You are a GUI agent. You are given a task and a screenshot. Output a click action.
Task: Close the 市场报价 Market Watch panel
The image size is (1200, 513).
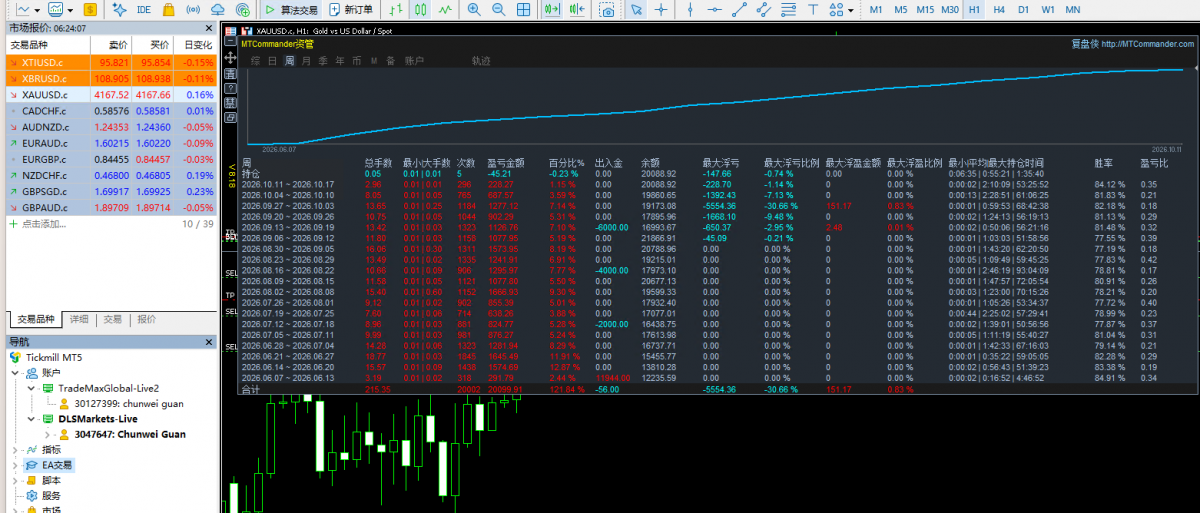tap(208, 28)
